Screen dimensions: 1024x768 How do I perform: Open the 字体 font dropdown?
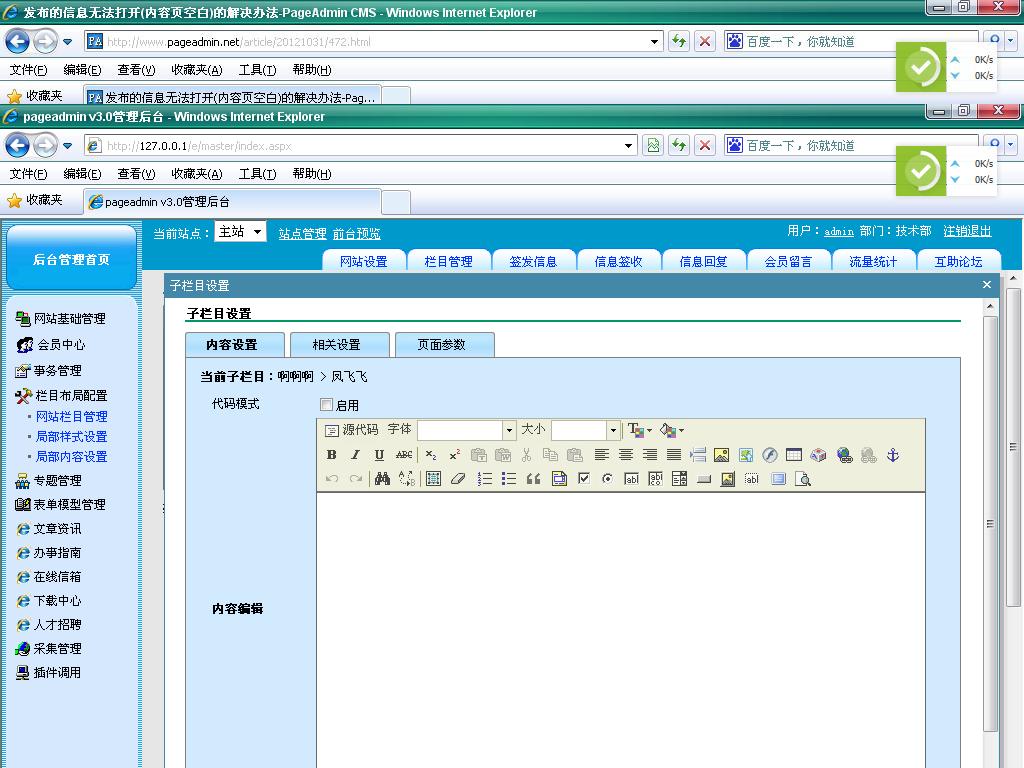(x=508, y=430)
